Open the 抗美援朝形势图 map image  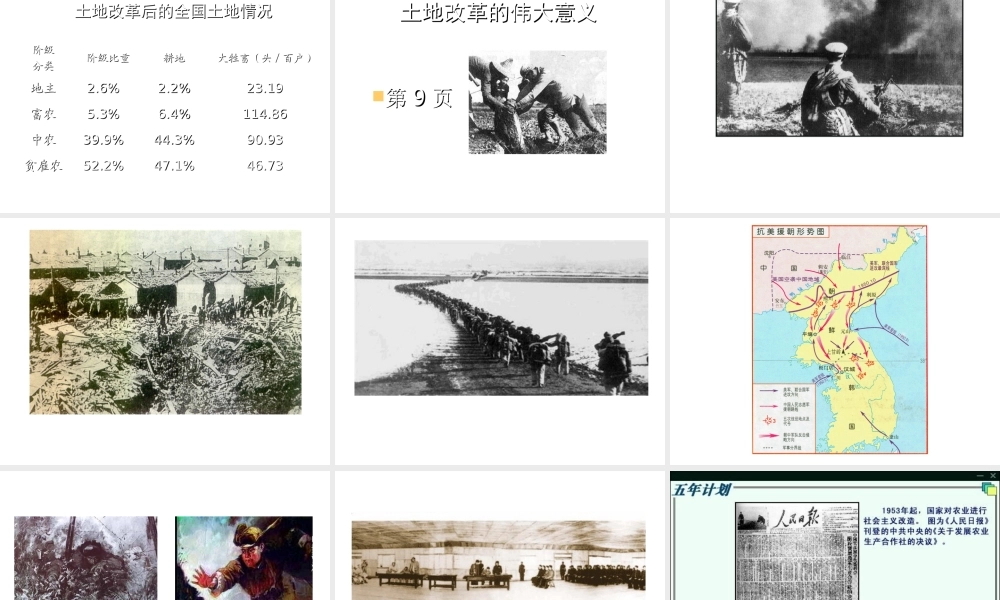(x=839, y=339)
